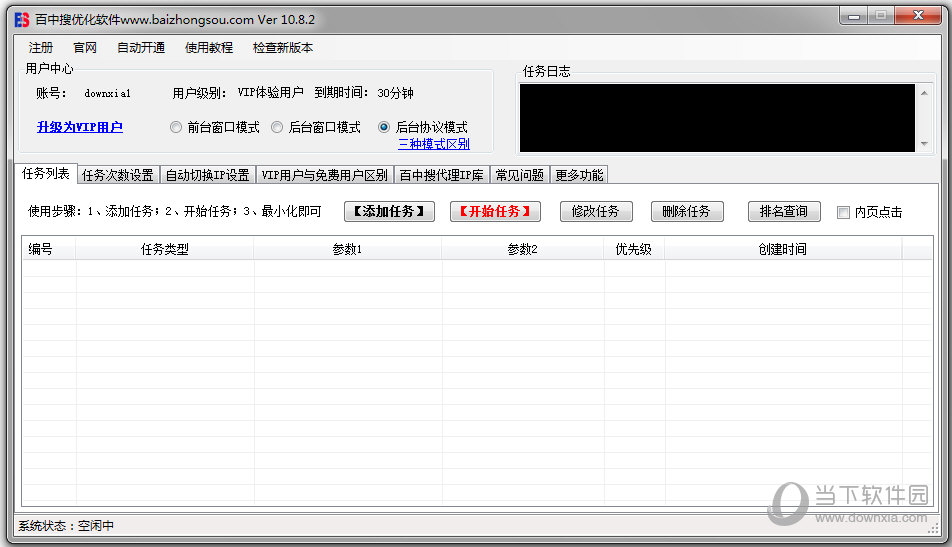Close the 百中搜优化软件 window
The image size is (952, 547).
918,16
